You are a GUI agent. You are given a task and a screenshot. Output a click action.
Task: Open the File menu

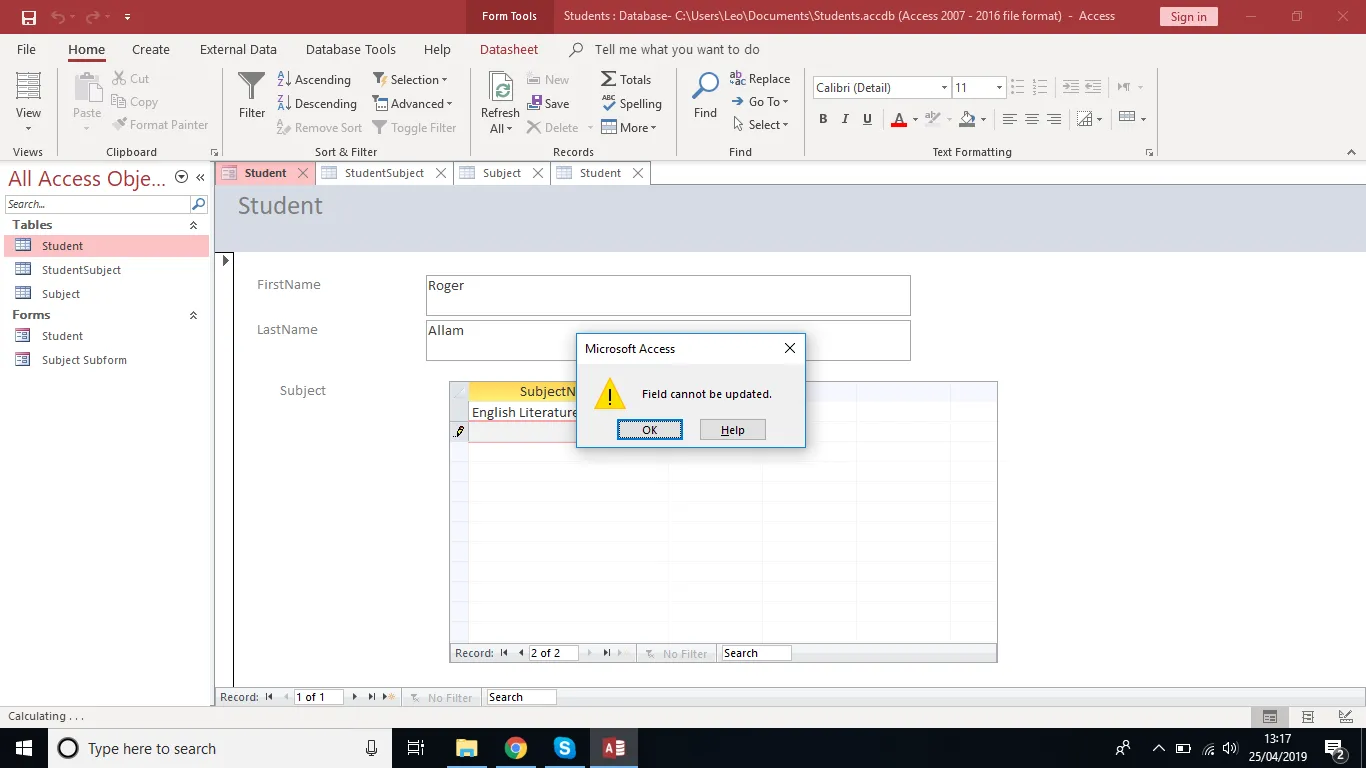coord(26,49)
